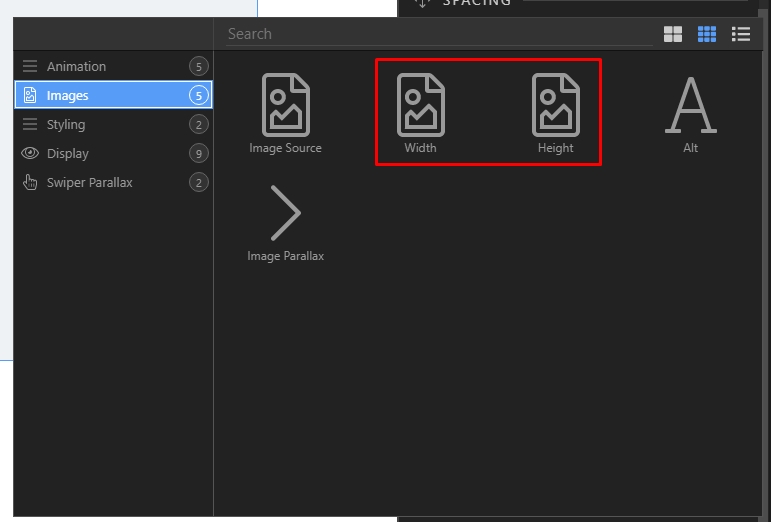Click the image icon beside Images
The height and width of the screenshot is (522, 771).
pyautogui.click(x=30, y=95)
